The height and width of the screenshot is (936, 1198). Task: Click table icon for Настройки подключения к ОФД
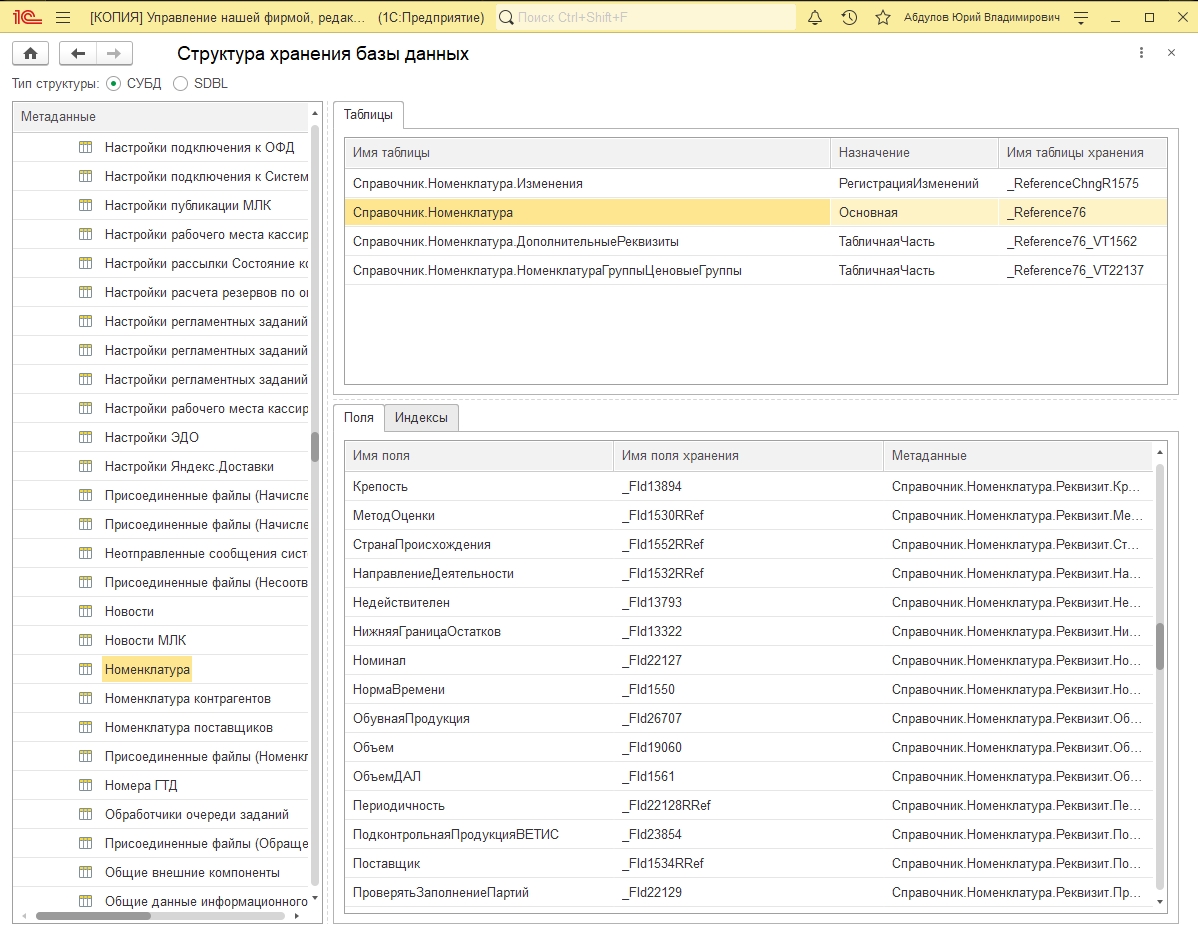click(x=86, y=147)
